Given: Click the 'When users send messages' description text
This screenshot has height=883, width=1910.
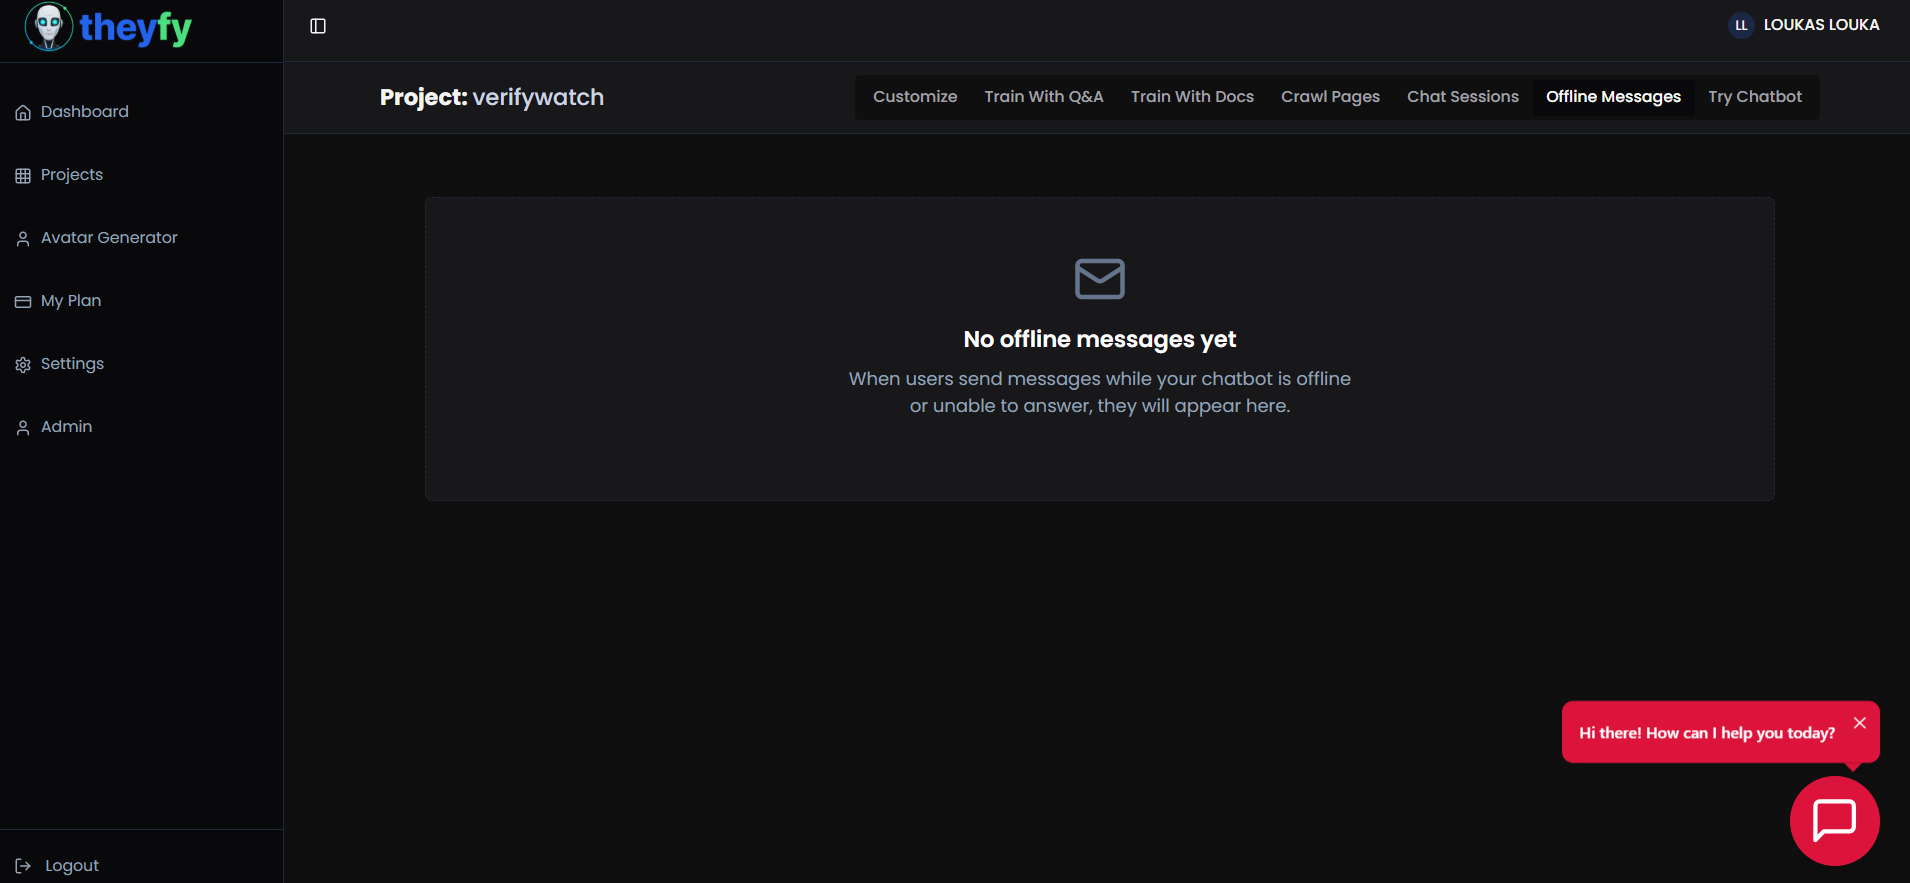Looking at the screenshot, I should pos(1100,392).
